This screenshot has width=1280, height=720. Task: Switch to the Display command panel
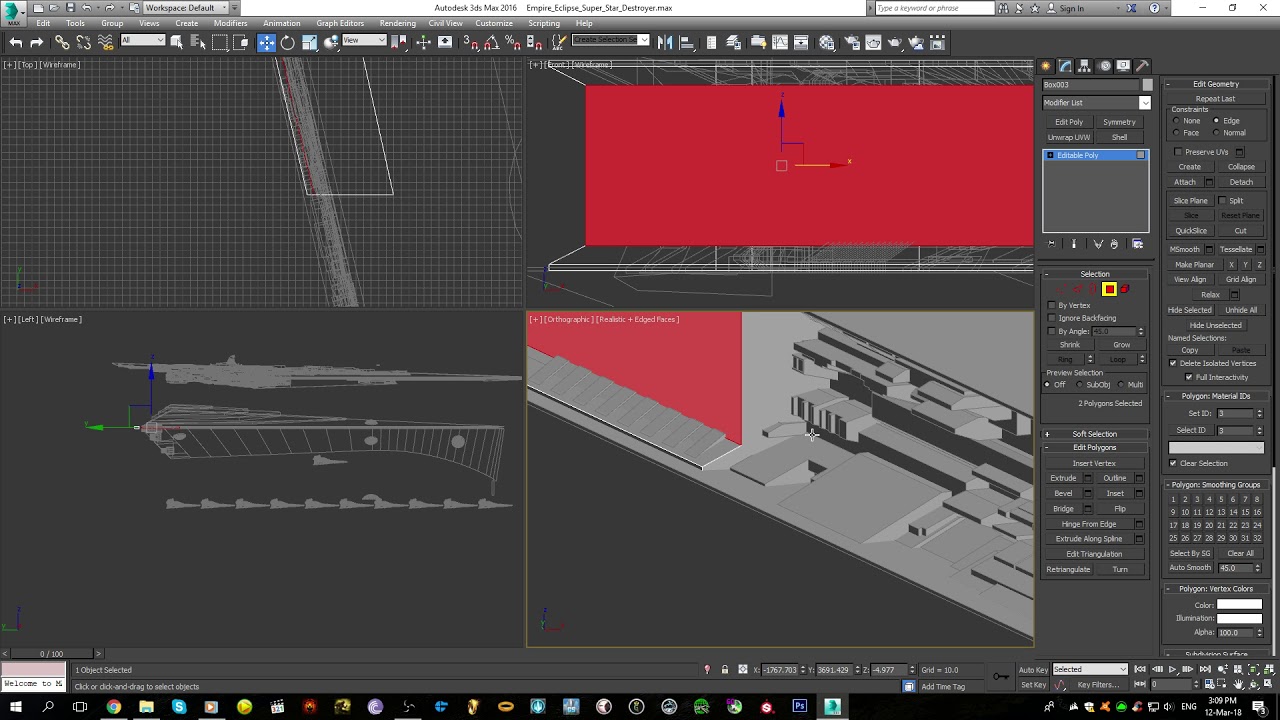pyautogui.click(x=1124, y=66)
